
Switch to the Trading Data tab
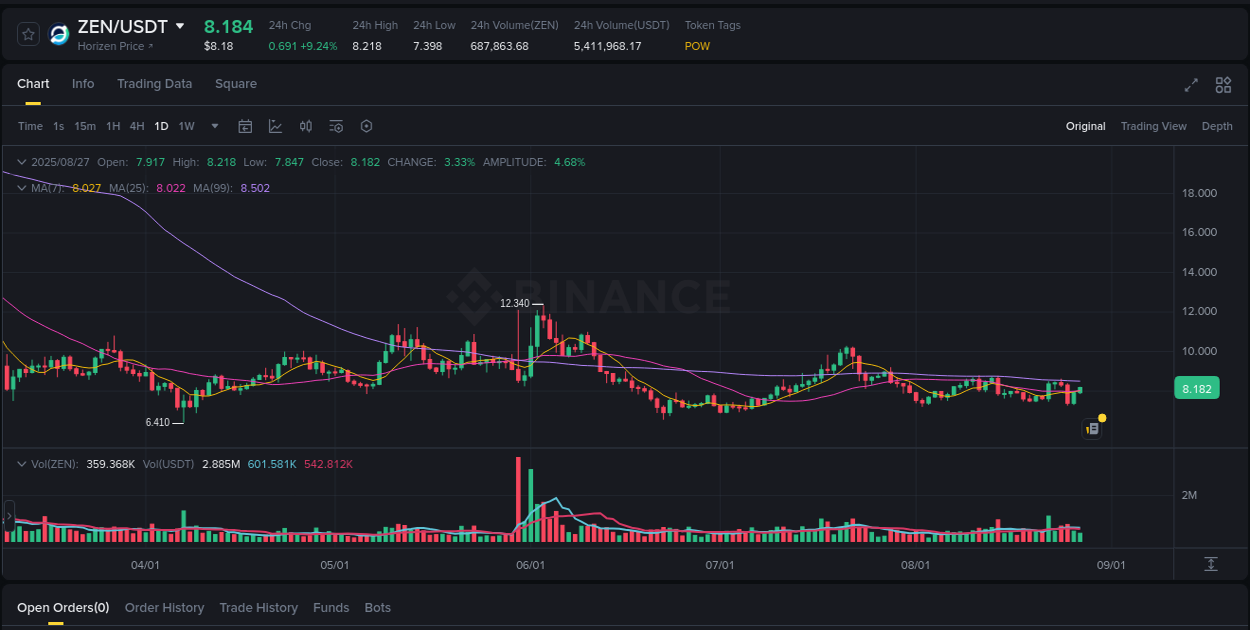click(x=154, y=84)
